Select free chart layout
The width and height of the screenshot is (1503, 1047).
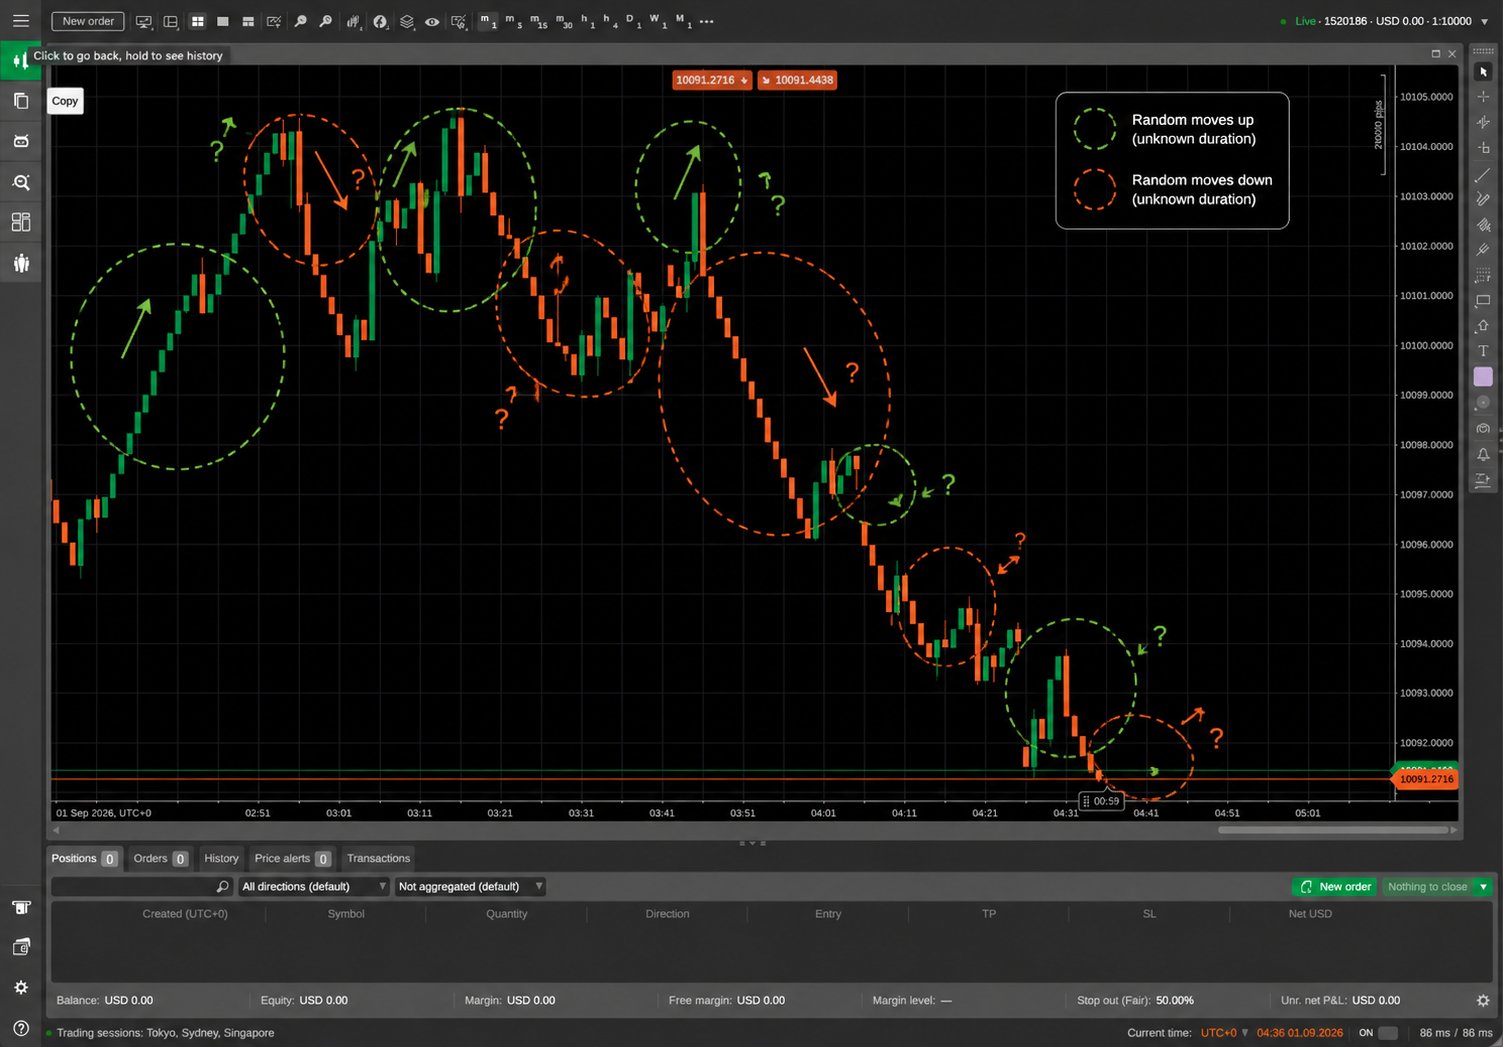(x=248, y=21)
